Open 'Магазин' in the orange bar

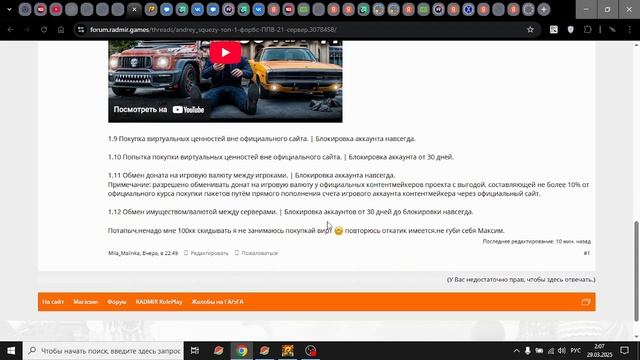86,302
